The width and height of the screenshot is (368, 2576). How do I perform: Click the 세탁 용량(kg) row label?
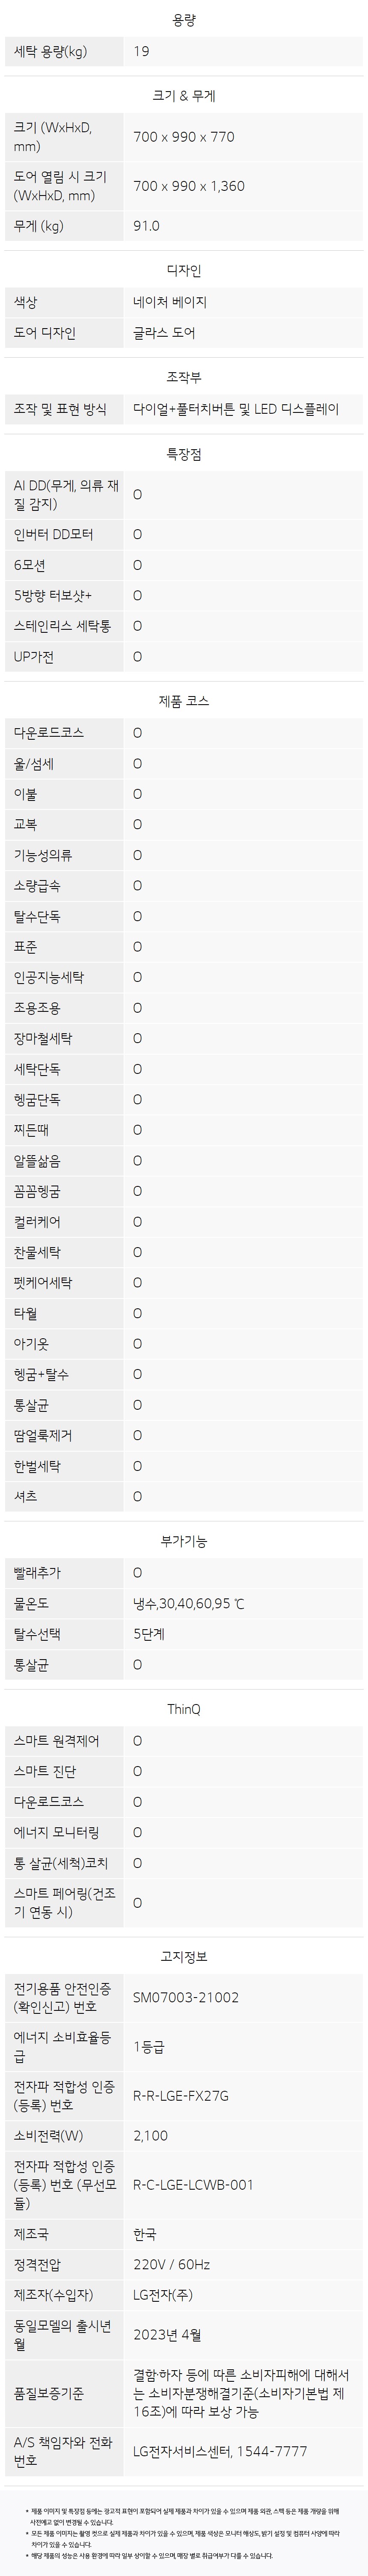tap(50, 51)
